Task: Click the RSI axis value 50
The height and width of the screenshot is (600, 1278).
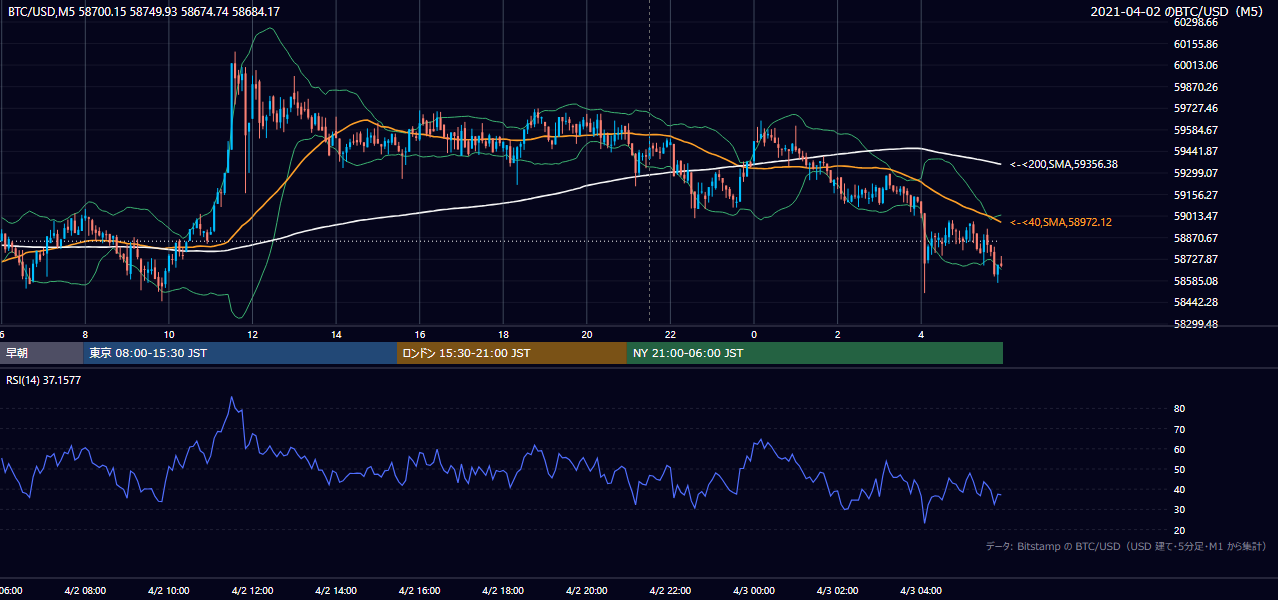Action: point(1179,469)
